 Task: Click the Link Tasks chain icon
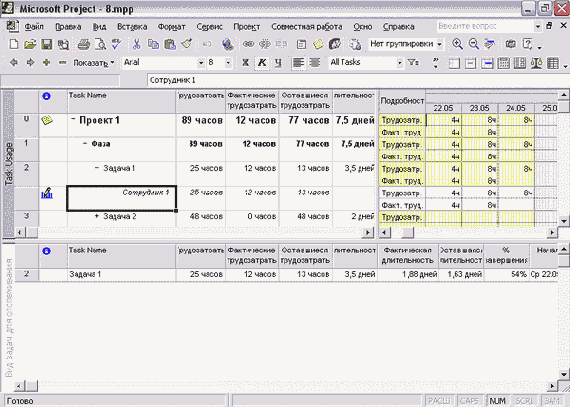tap(248, 44)
